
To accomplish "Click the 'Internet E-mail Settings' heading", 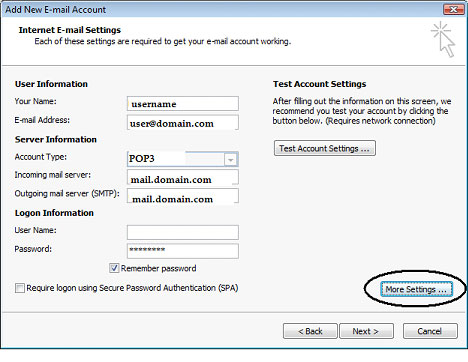I will pos(70,30).
